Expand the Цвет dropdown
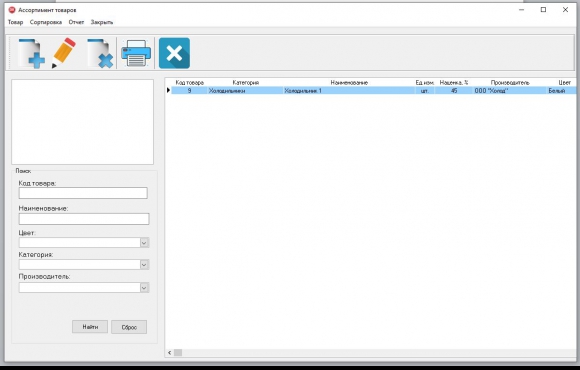 coord(144,243)
